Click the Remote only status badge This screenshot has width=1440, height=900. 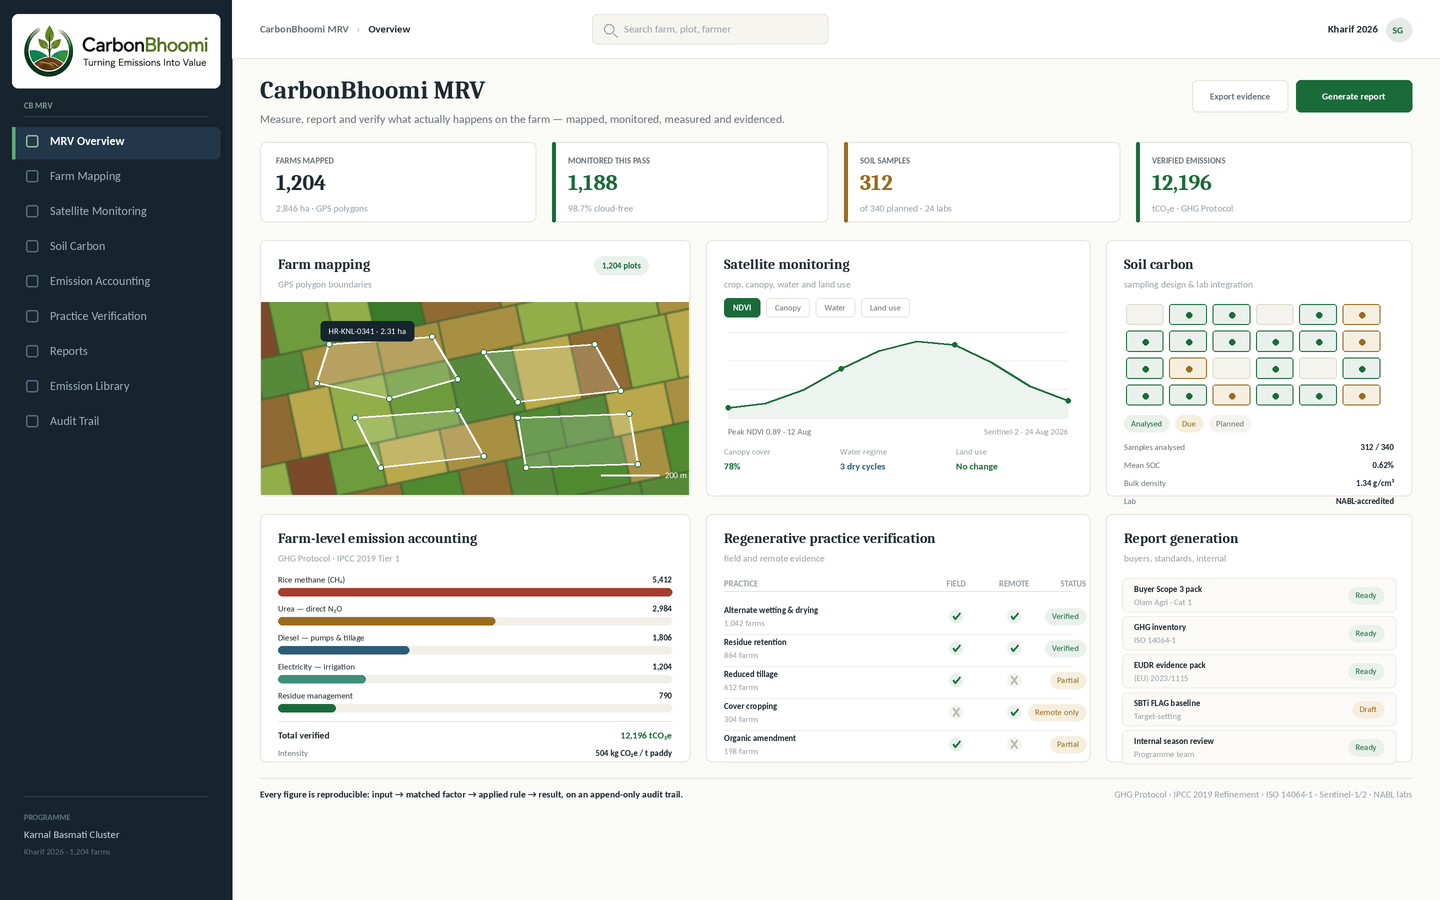(x=1056, y=712)
